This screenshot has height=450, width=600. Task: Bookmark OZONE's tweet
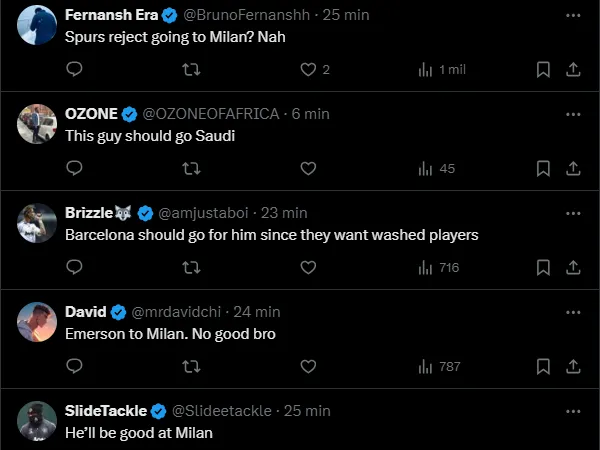[543, 168]
